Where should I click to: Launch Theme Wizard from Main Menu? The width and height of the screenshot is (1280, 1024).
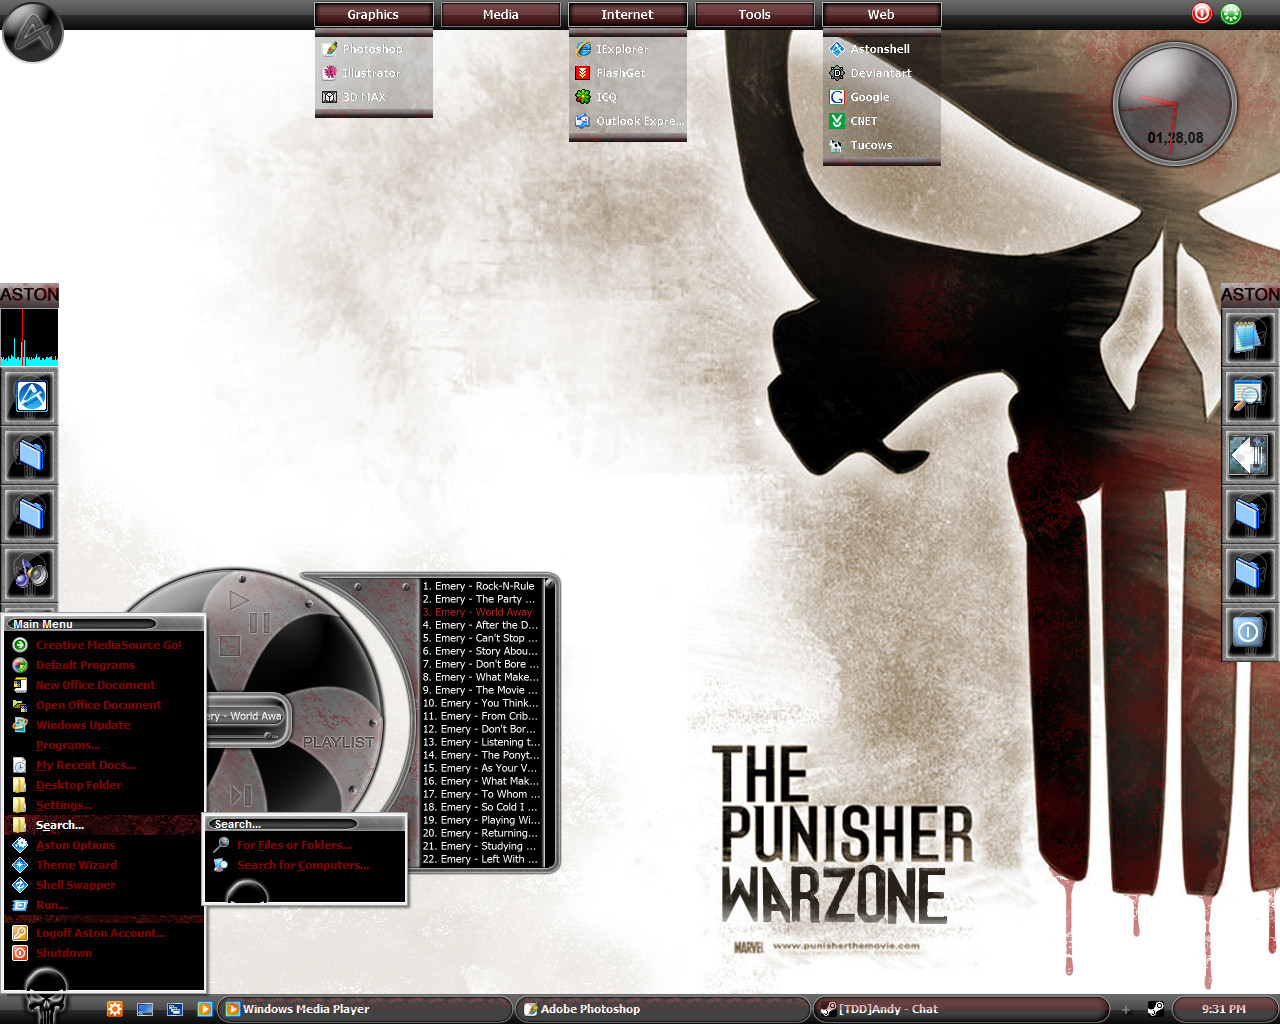[x=105, y=865]
